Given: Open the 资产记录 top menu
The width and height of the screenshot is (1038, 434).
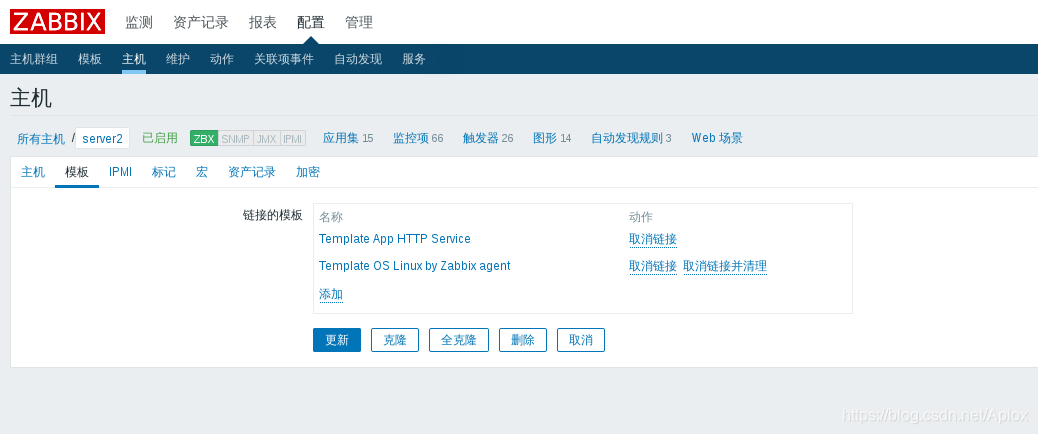Looking at the screenshot, I should click(x=201, y=22).
